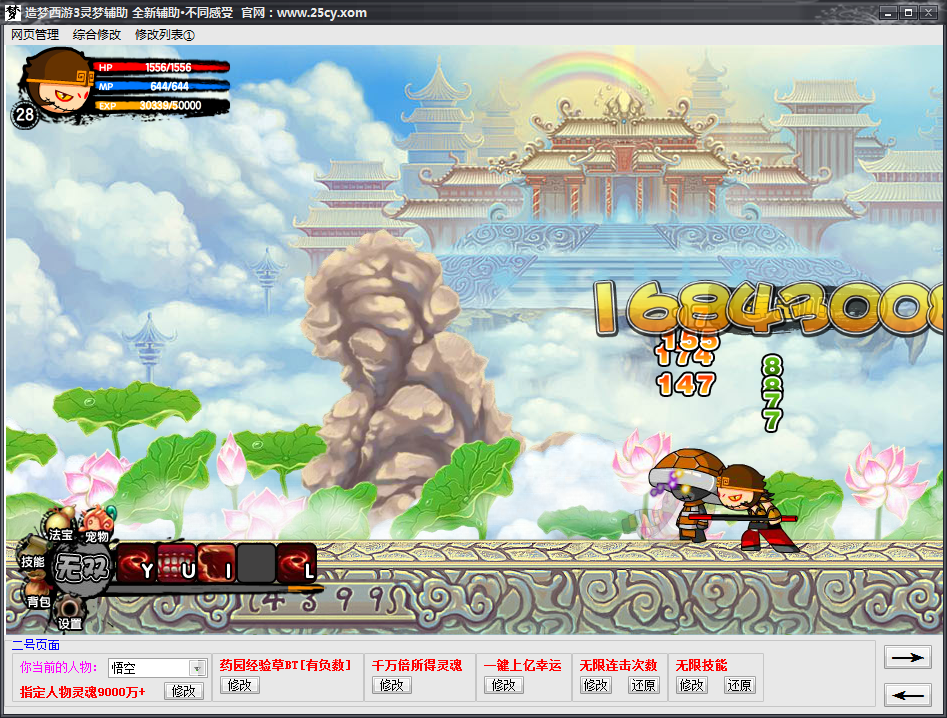This screenshot has height=718, width=947.
Task: Expand the 你当前的人物 character dropdown
Action: (197, 668)
